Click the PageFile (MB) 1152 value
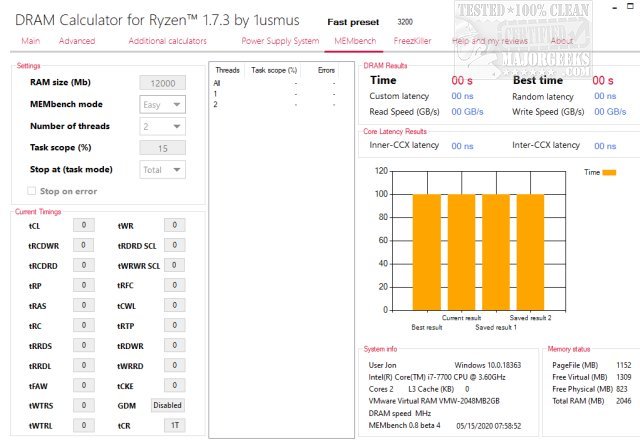 [624, 365]
